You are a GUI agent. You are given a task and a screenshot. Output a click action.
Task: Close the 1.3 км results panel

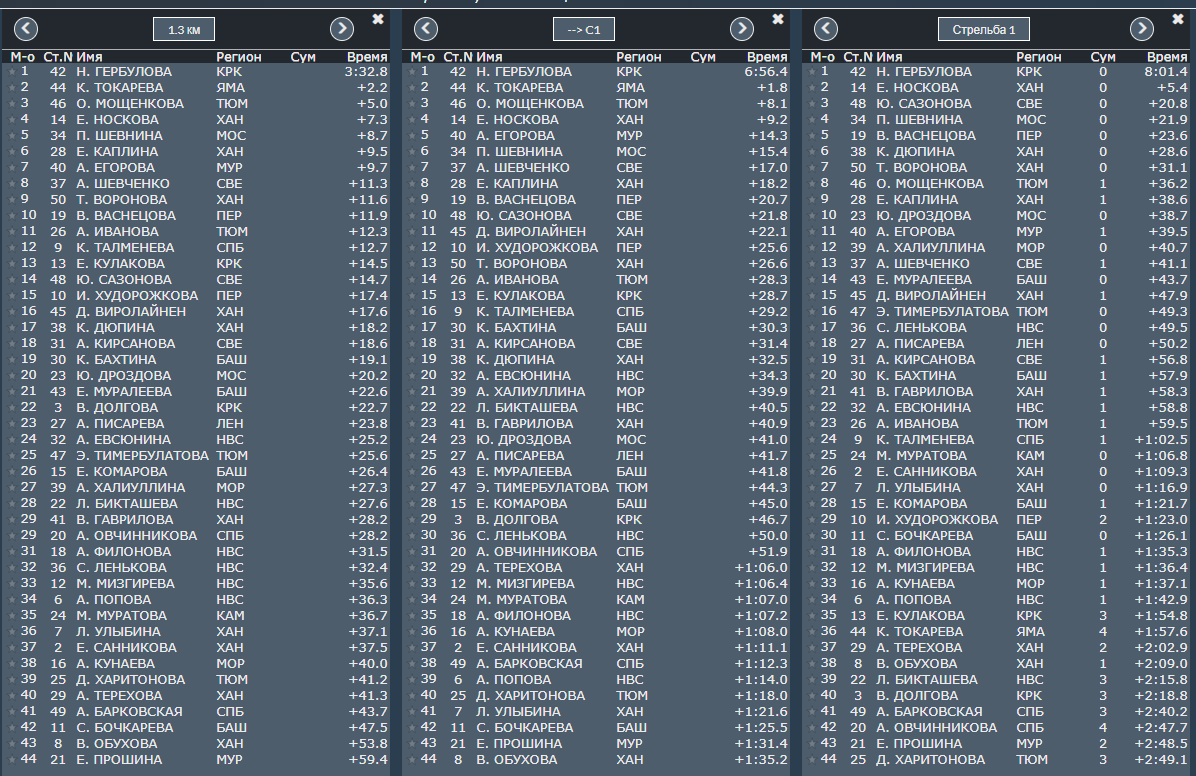(378, 19)
